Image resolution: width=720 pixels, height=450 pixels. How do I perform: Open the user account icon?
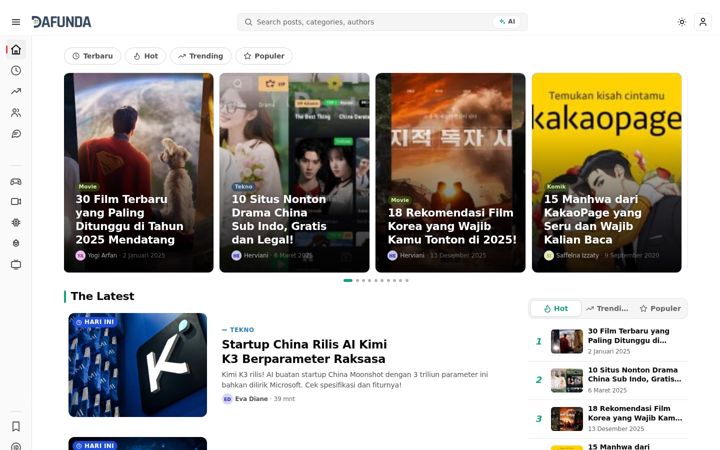(703, 22)
